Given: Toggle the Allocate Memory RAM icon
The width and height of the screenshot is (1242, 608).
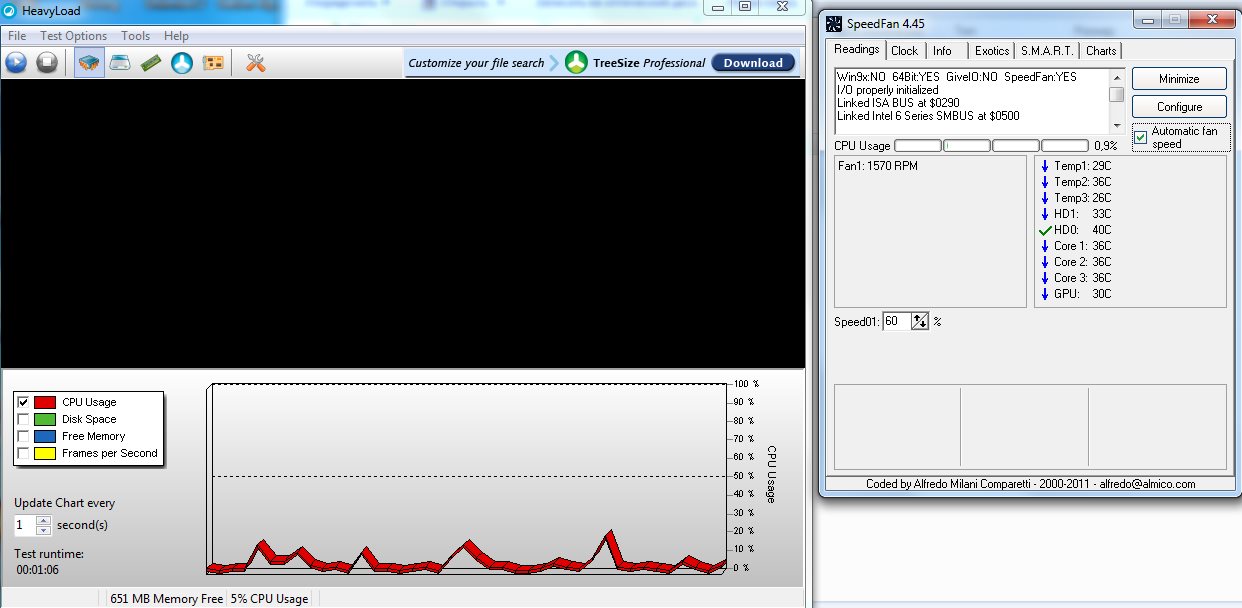Looking at the screenshot, I should click(150, 63).
